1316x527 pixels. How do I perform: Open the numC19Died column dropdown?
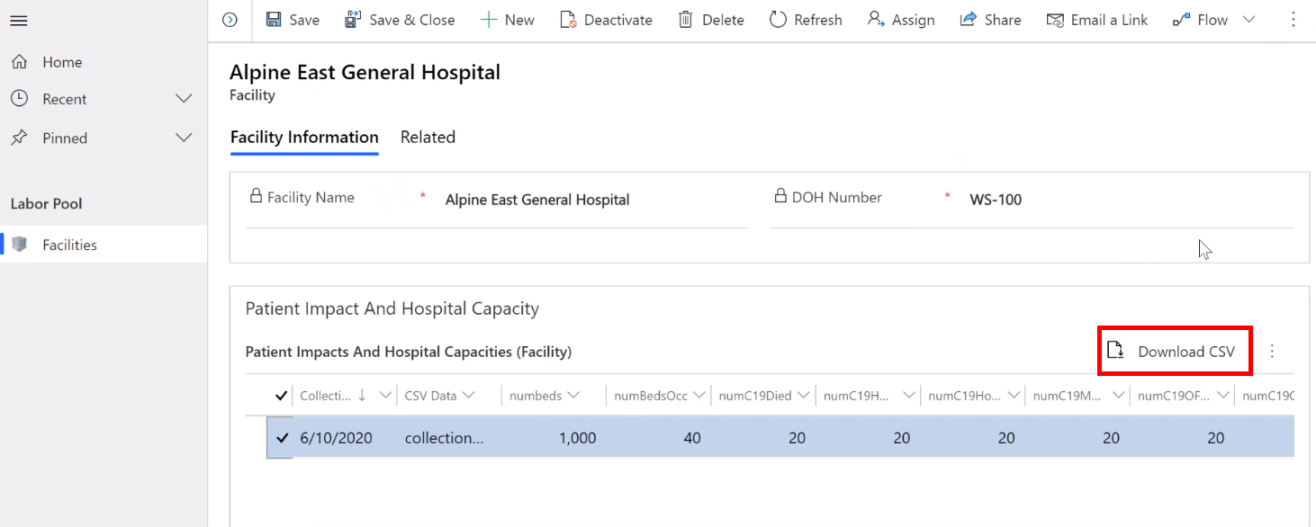coord(804,396)
